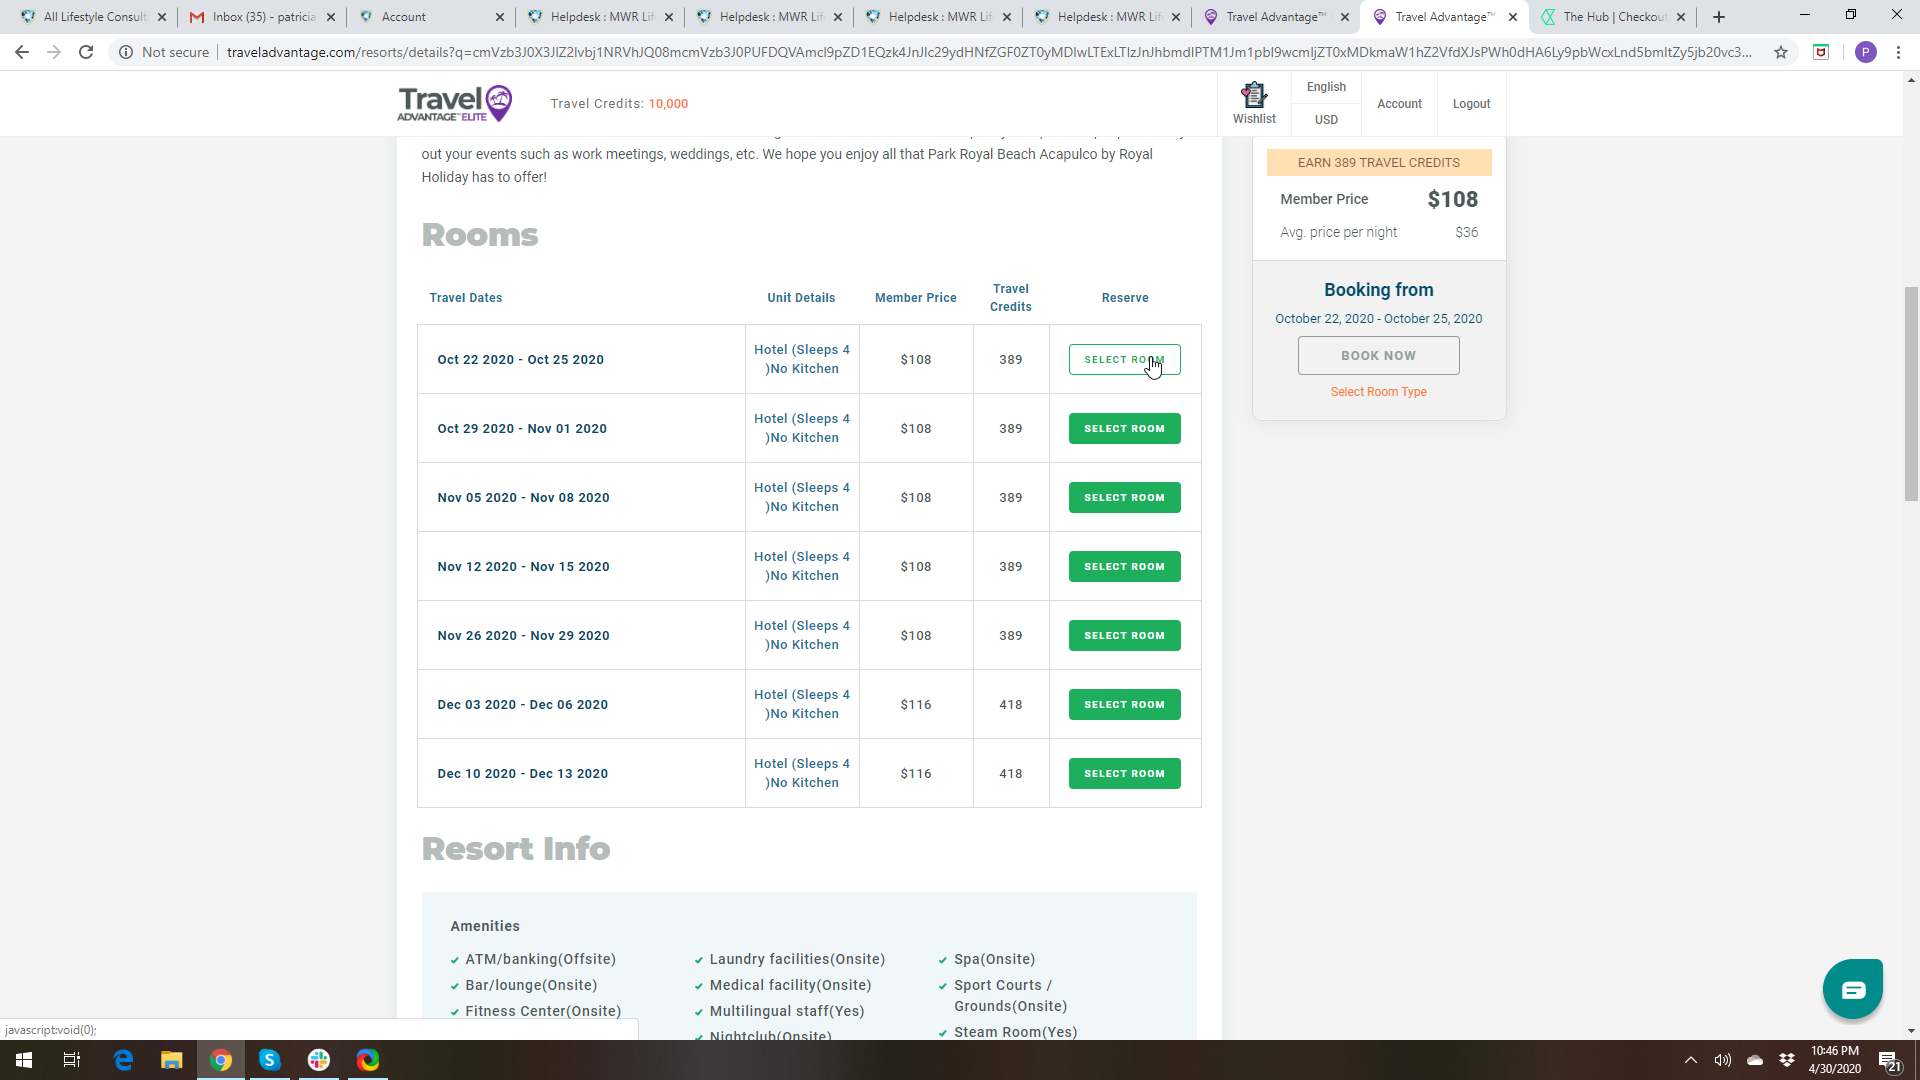The width and height of the screenshot is (1920, 1080).
Task: Open Slack from the taskbar
Action: point(319,1060)
